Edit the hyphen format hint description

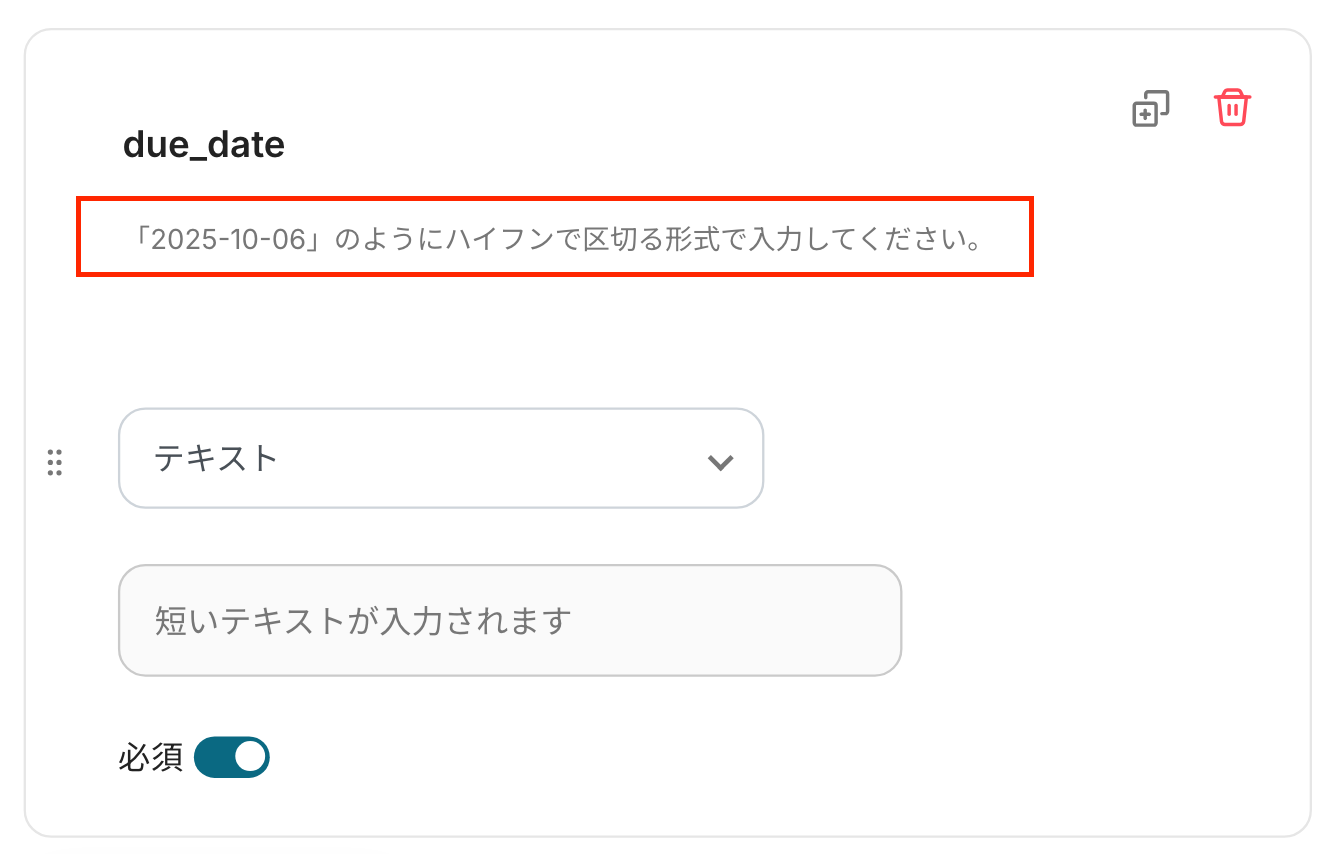555,241
